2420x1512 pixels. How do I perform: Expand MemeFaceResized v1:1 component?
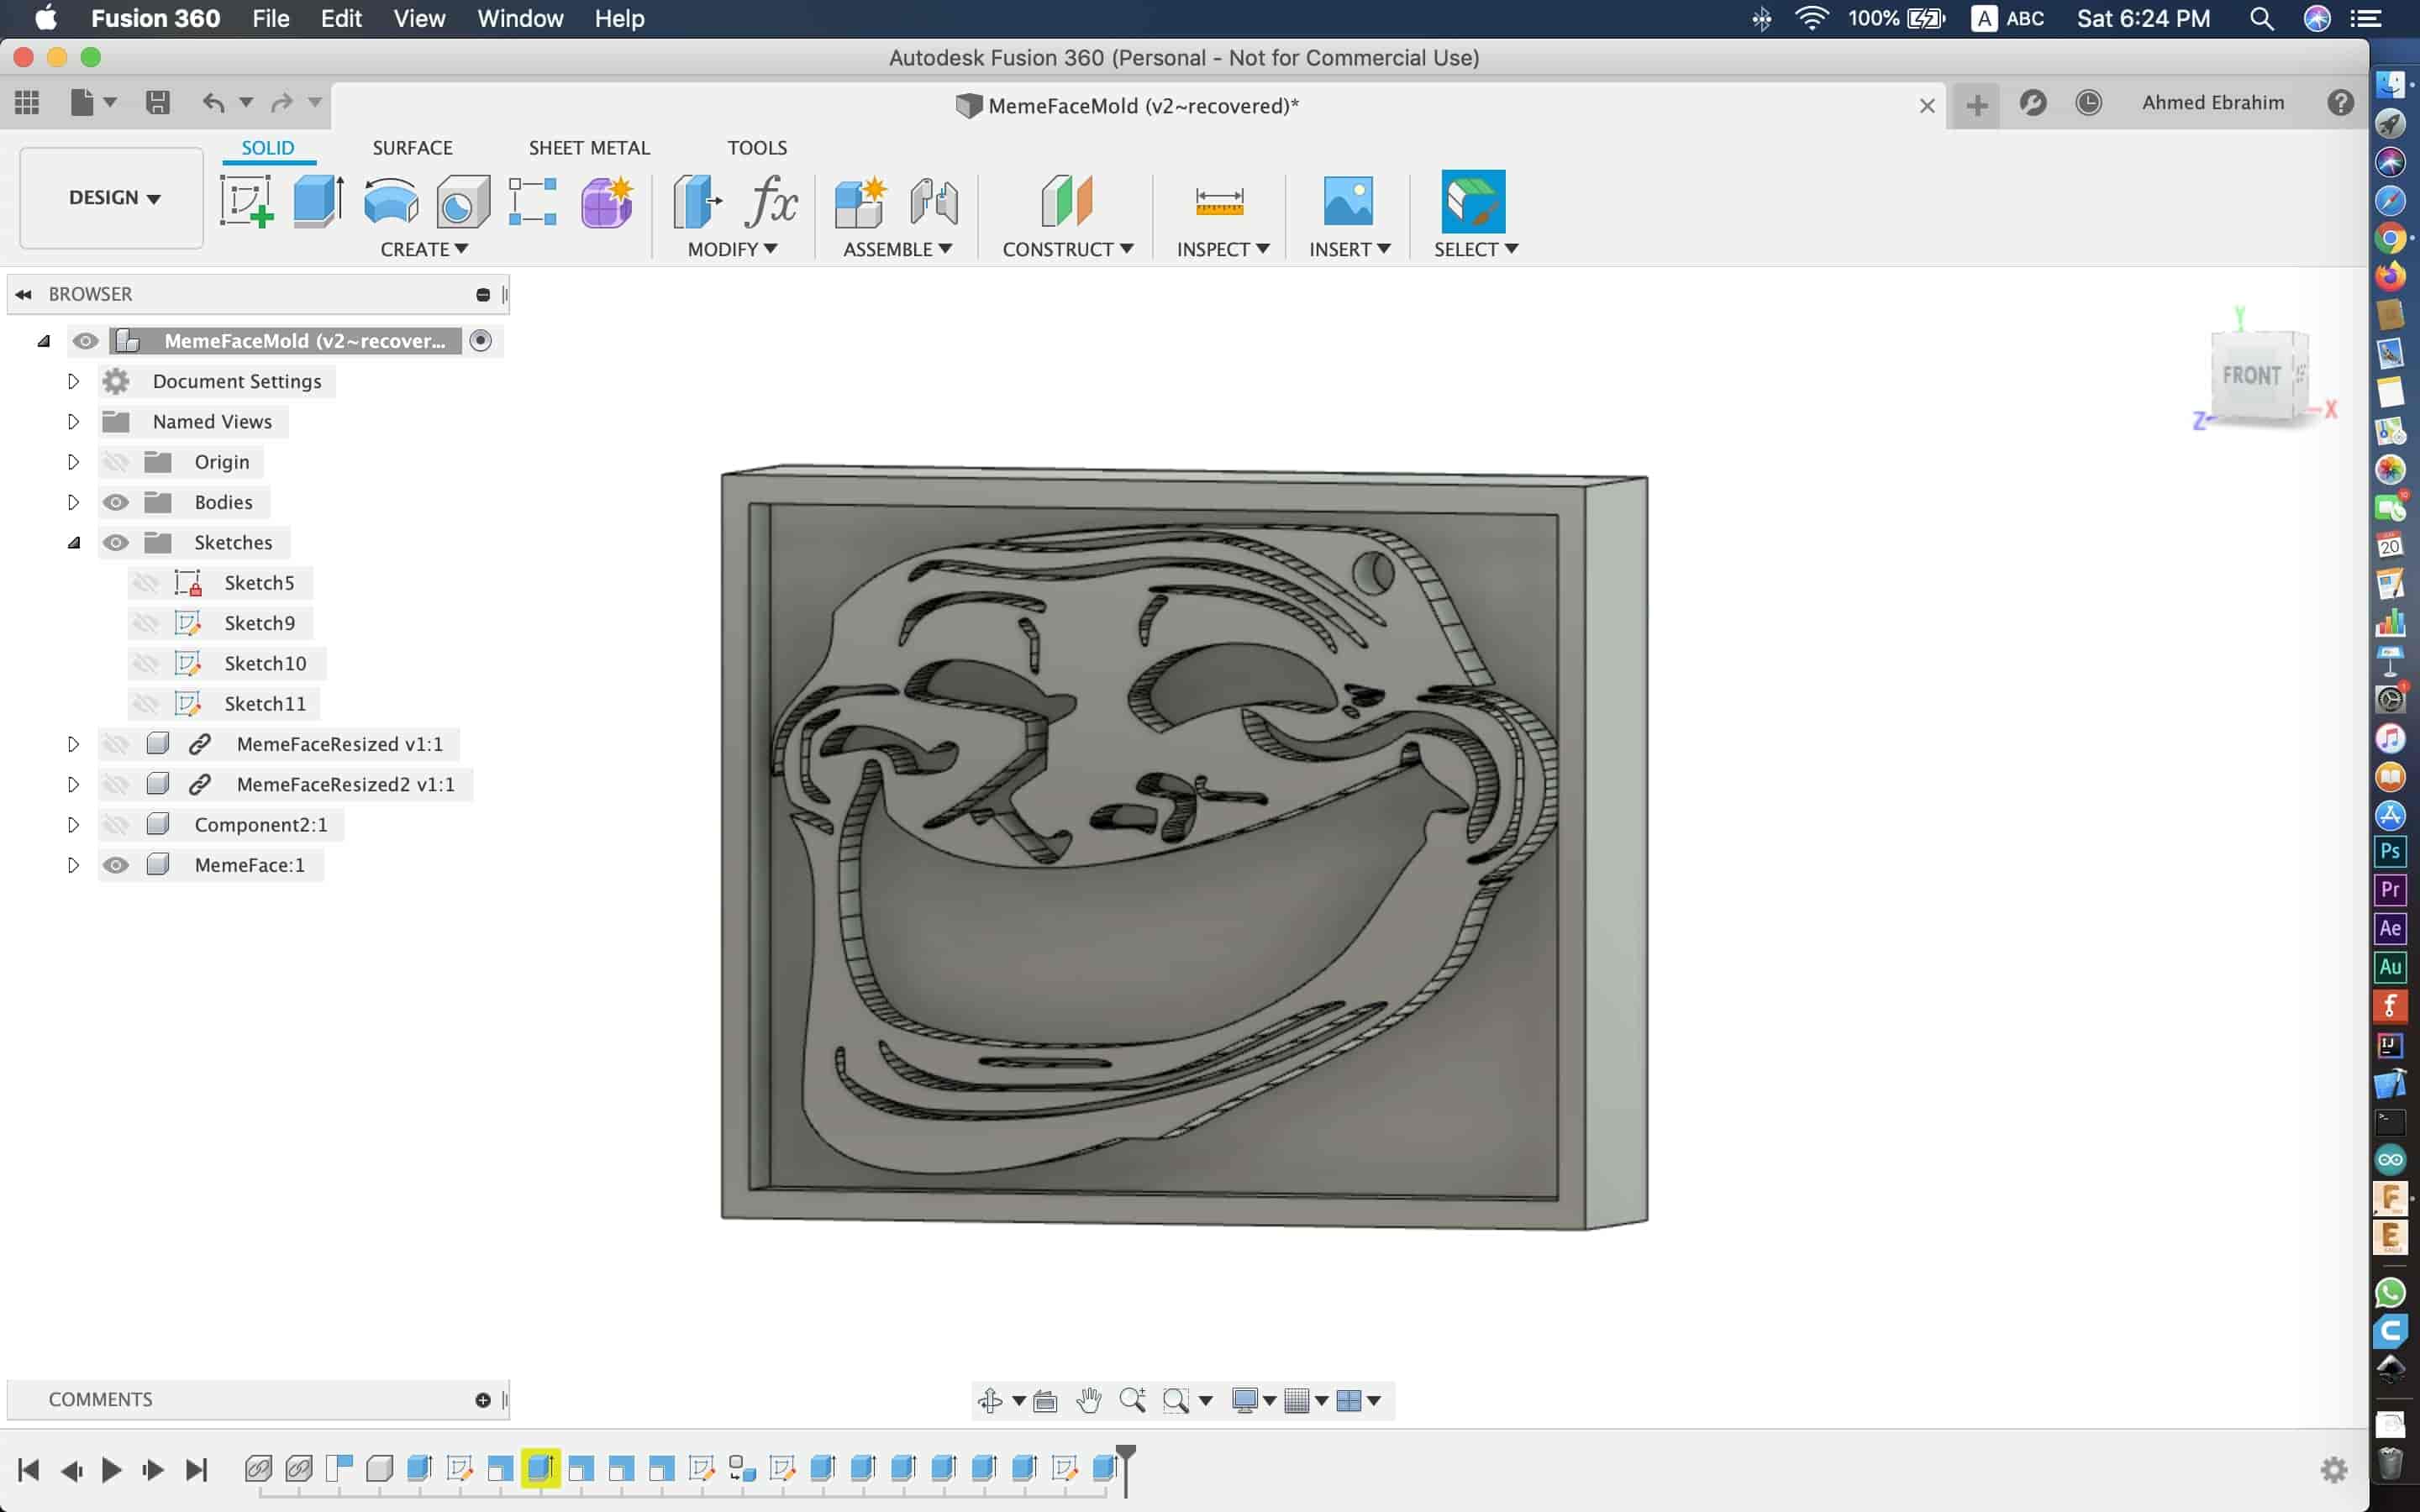point(73,744)
